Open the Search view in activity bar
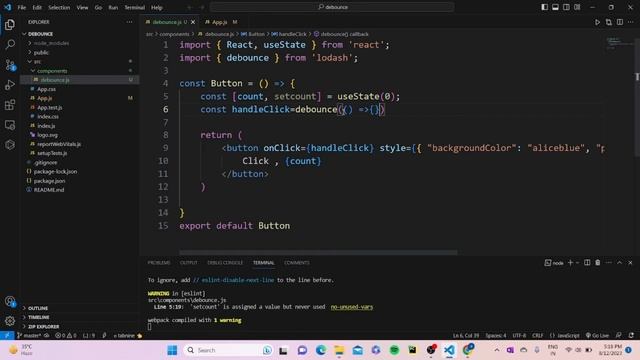The width and height of the screenshot is (640, 360). (x=10, y=44)
